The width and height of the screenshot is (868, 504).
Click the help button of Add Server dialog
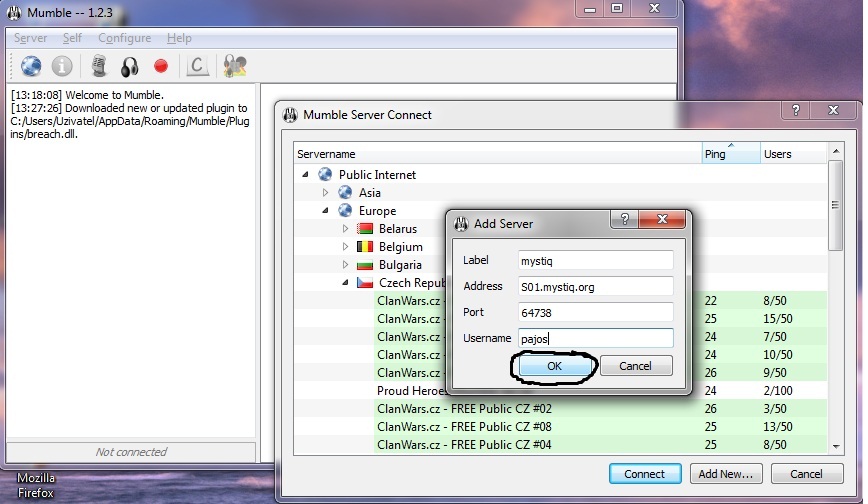(x=624, y=219)
